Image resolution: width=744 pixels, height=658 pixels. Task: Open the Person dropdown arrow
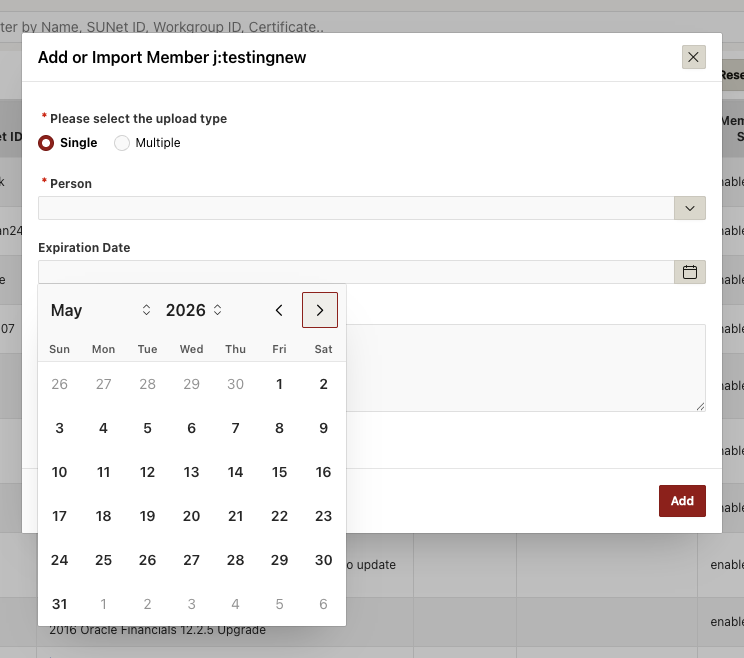(689, 208)
